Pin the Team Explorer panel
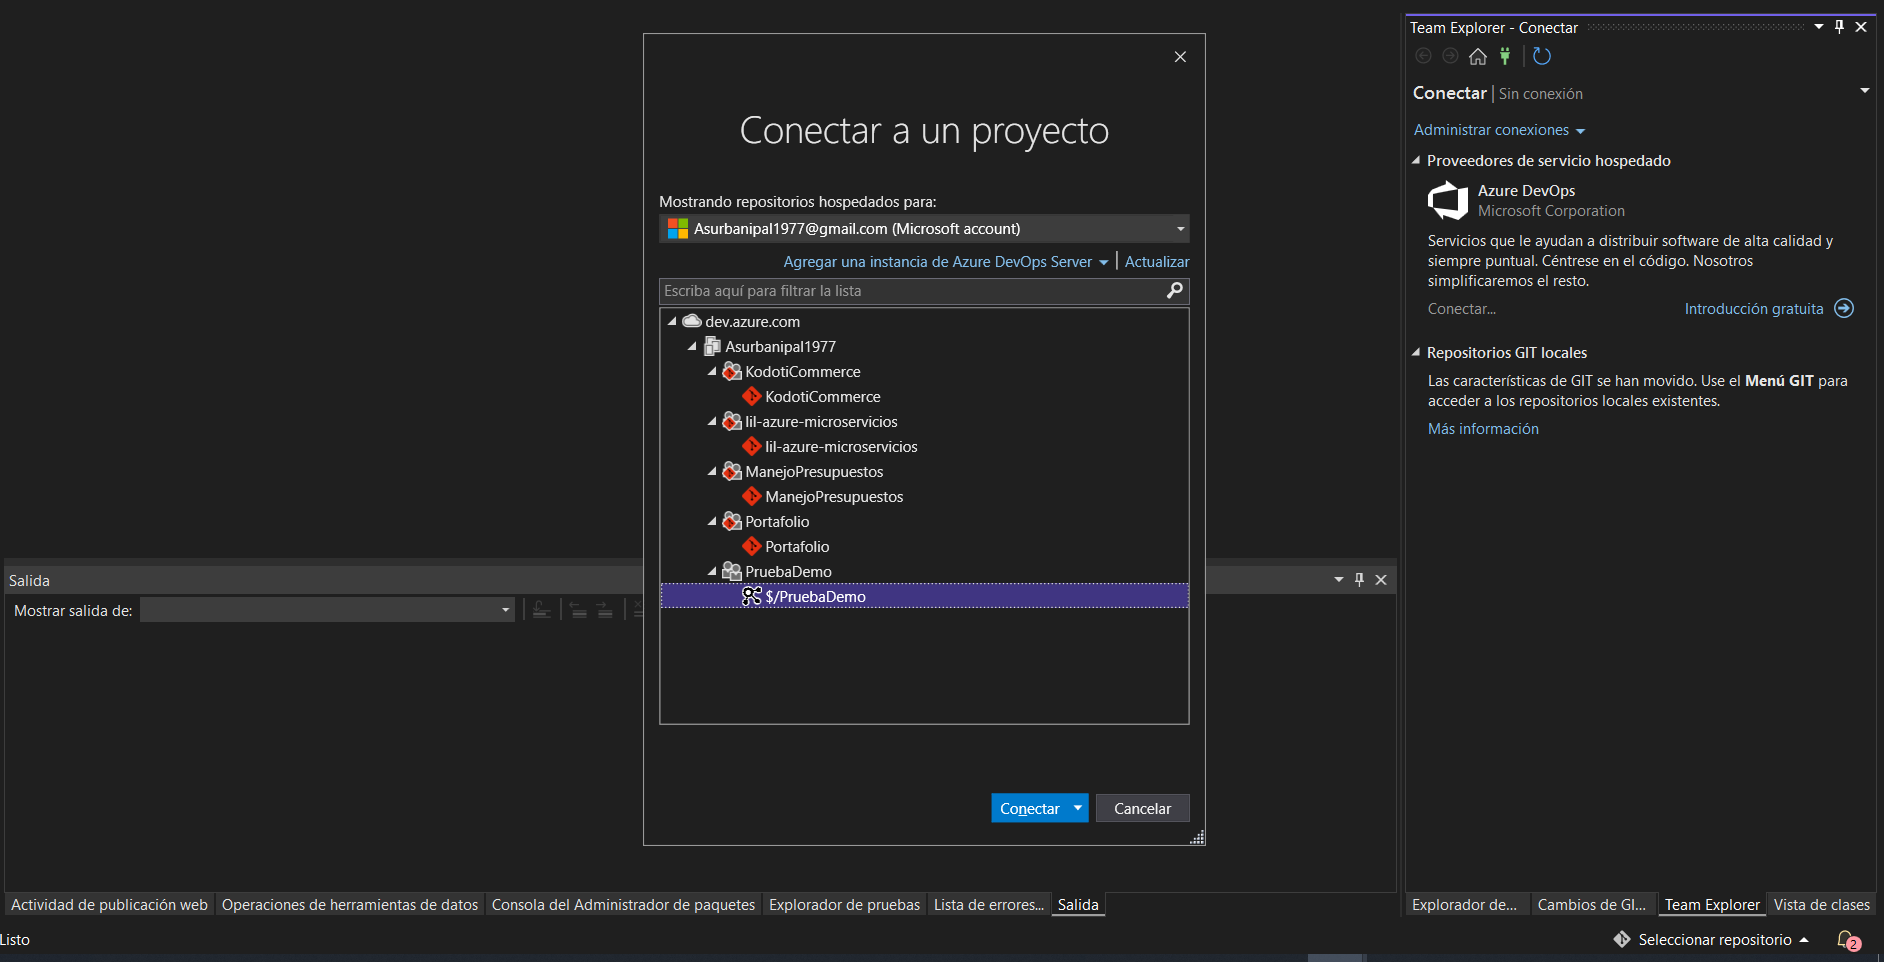Viewport: 1884px width, 962px height. [1838, 27]
